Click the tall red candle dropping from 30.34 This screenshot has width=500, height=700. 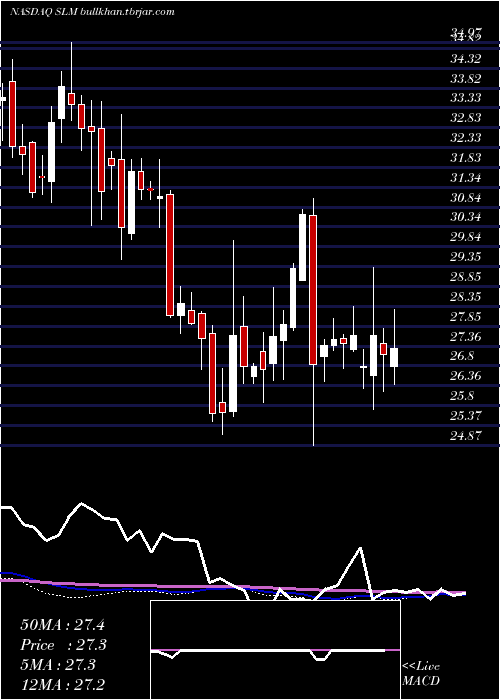(313, 290)
